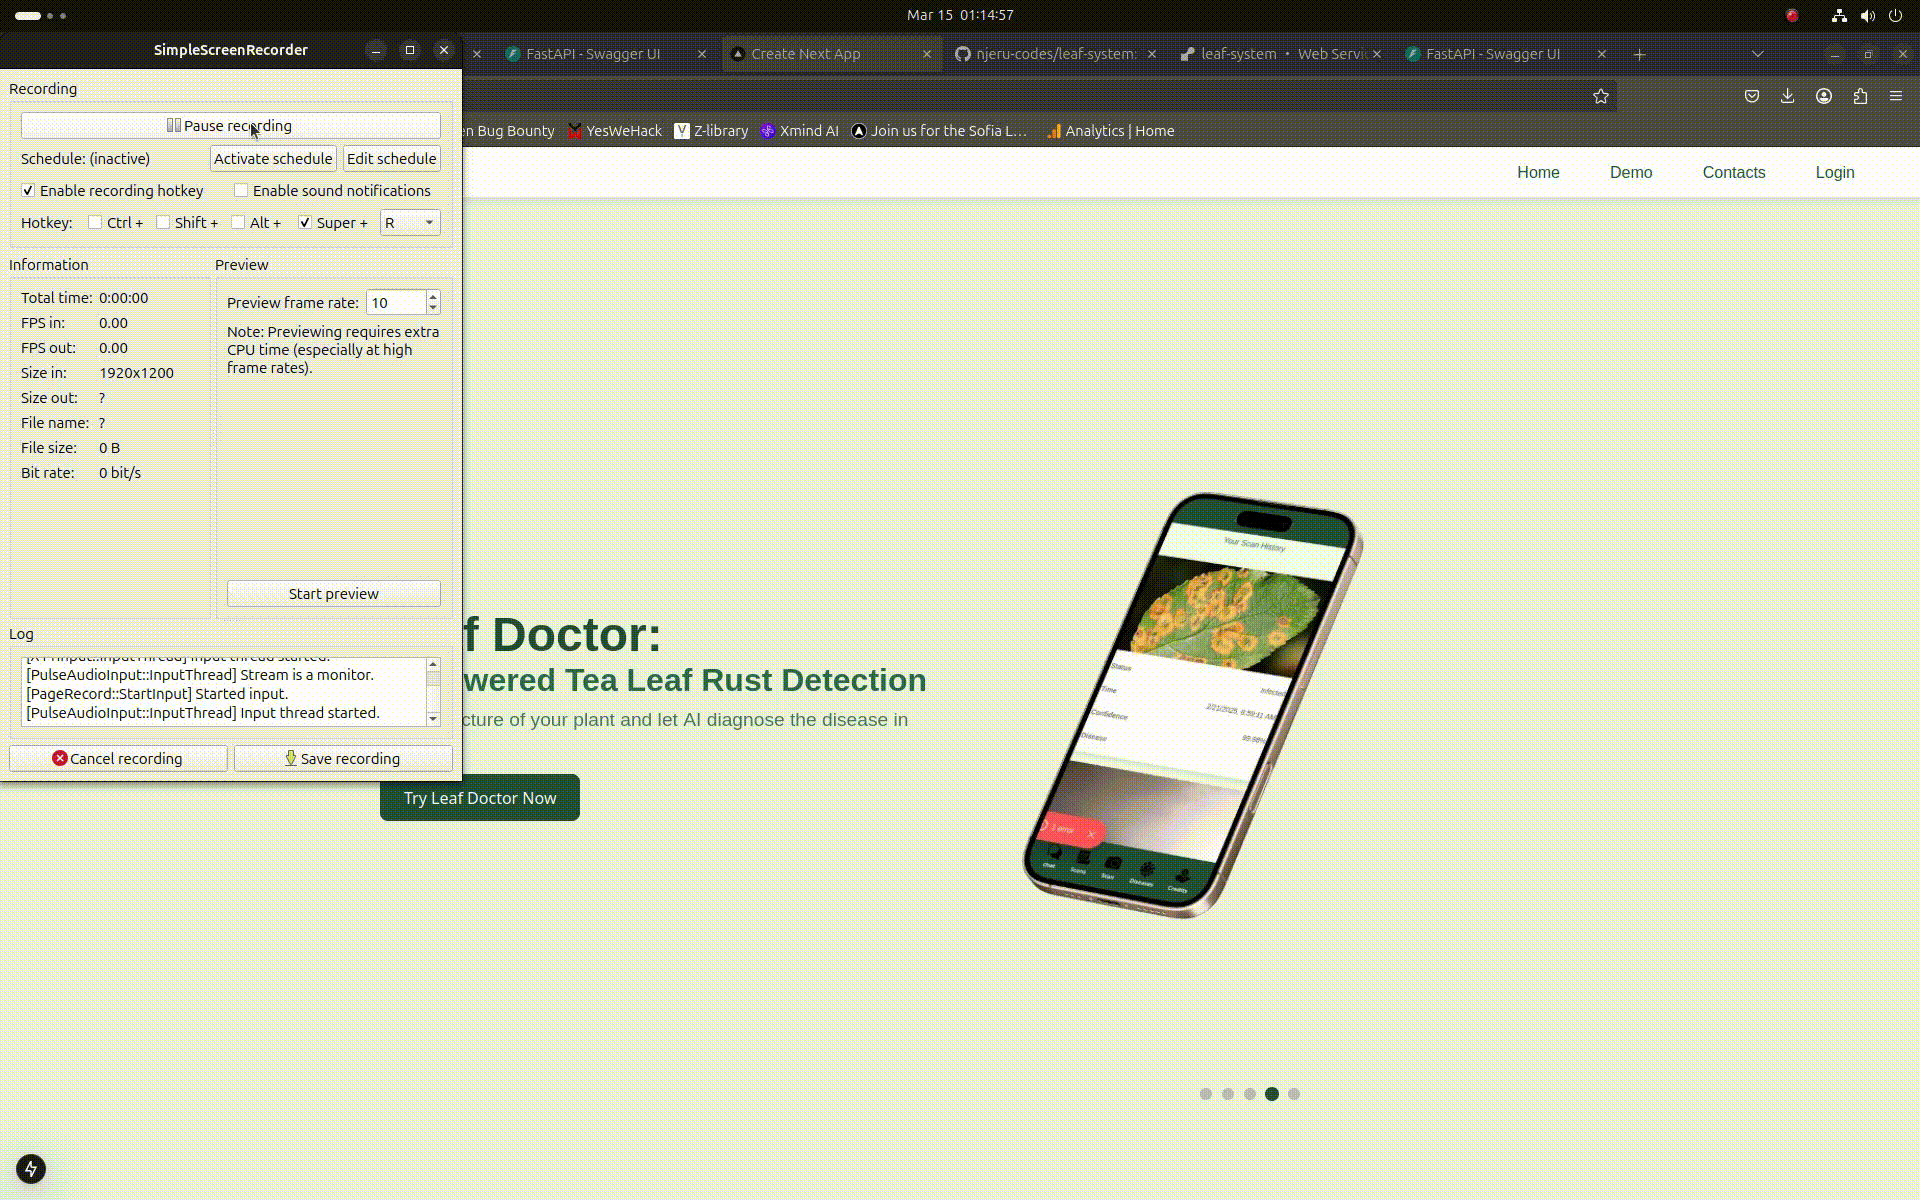This screenshot has width=1920, height=1200.
Task: Open the Firefox account icon
Action: point(1824,96)
